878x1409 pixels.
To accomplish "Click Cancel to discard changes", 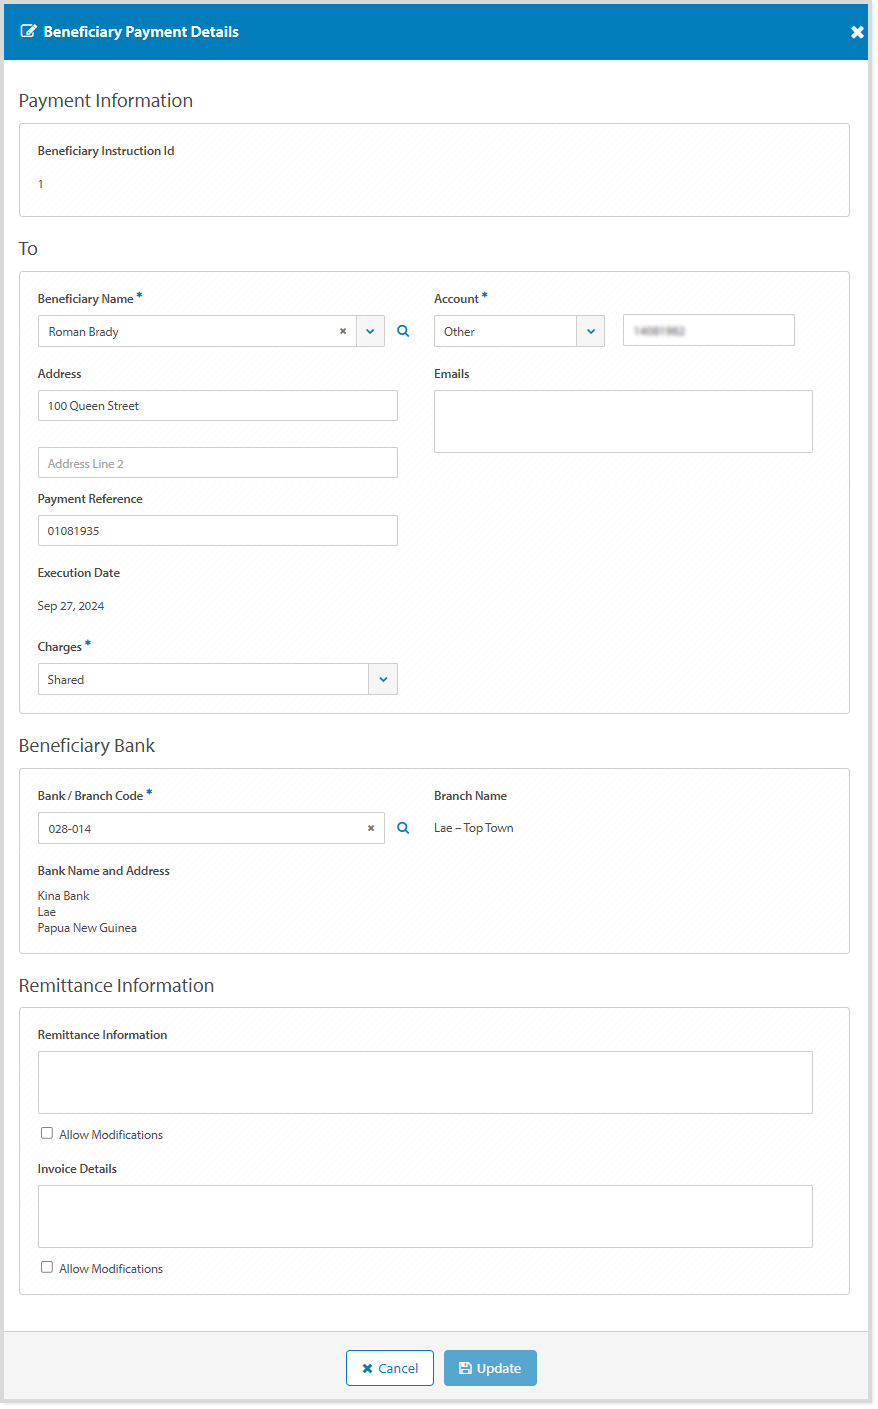I will 390,1367.
